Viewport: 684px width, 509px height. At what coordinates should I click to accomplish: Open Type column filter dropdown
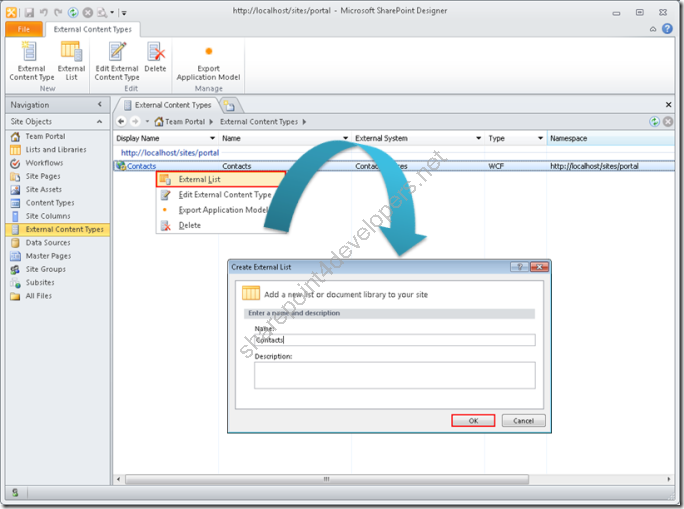click(x=540, y=138)
